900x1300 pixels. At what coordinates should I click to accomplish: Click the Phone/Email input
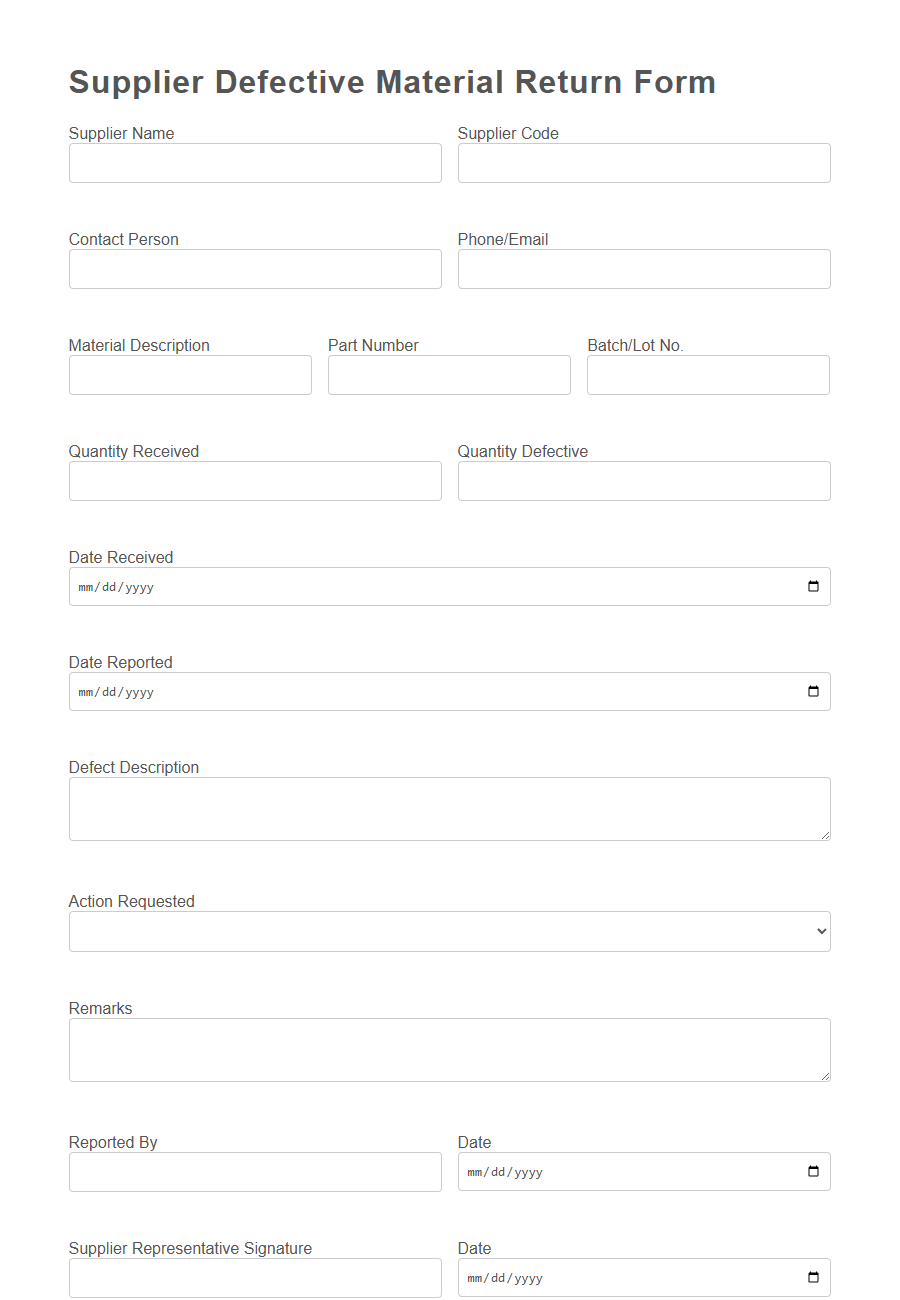643,269
